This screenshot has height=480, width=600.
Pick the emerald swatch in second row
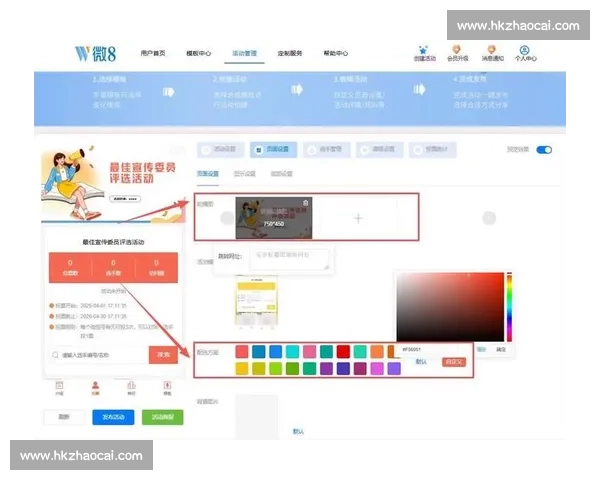310,368
